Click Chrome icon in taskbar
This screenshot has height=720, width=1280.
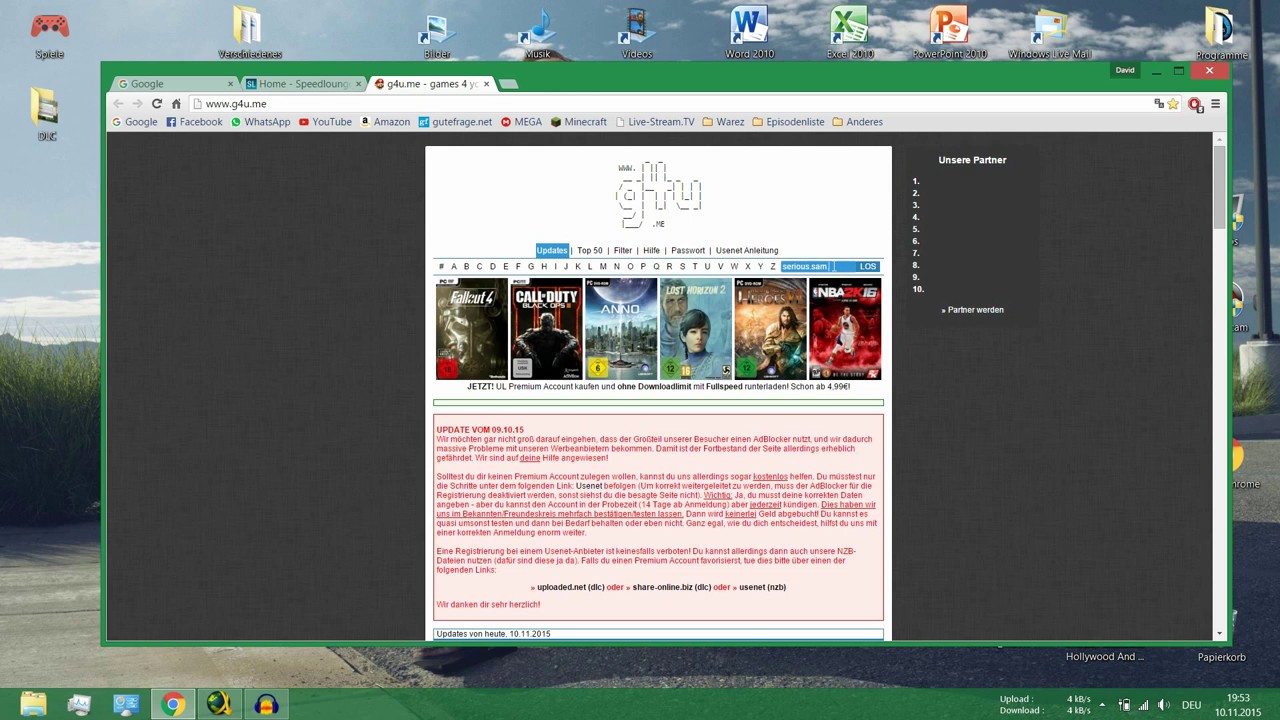(173, 704)
